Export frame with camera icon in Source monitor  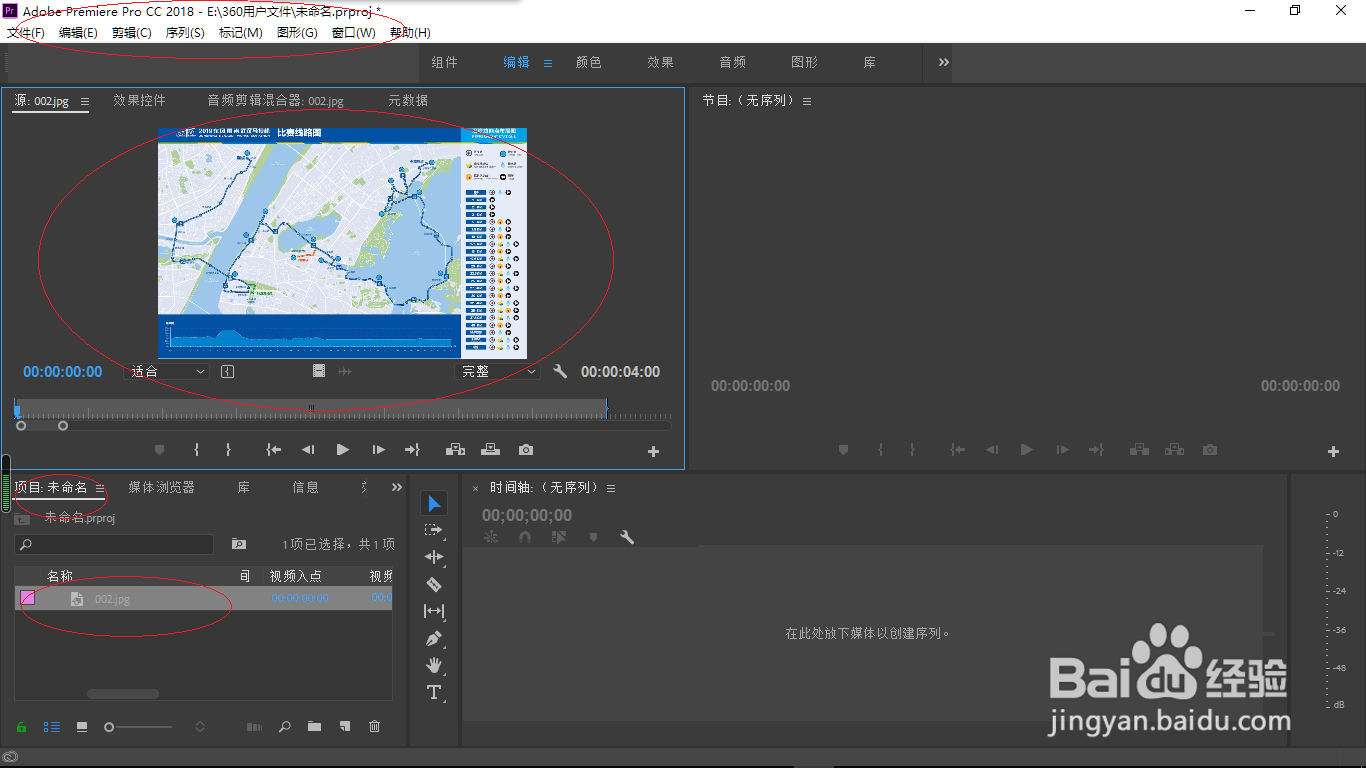(526, 450)
